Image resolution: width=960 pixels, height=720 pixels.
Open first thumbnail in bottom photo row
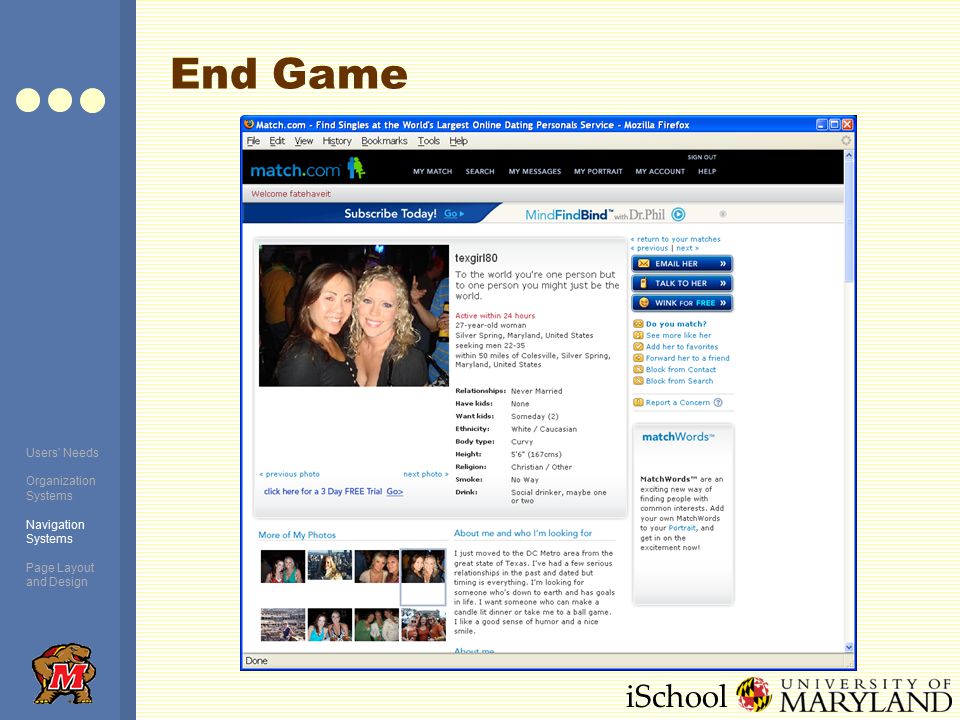click(283, 624)
